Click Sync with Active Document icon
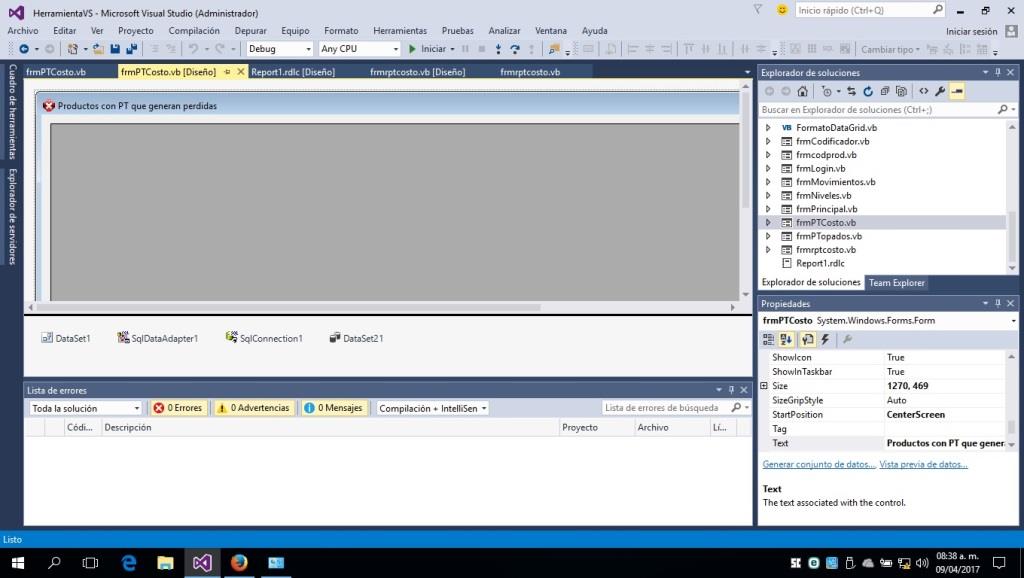1024x578 pixels. [x=851, y=91]
